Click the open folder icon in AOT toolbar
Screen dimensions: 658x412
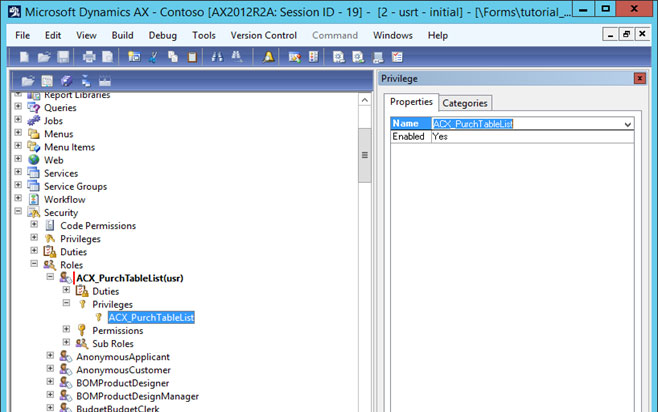tap(28, 80)
